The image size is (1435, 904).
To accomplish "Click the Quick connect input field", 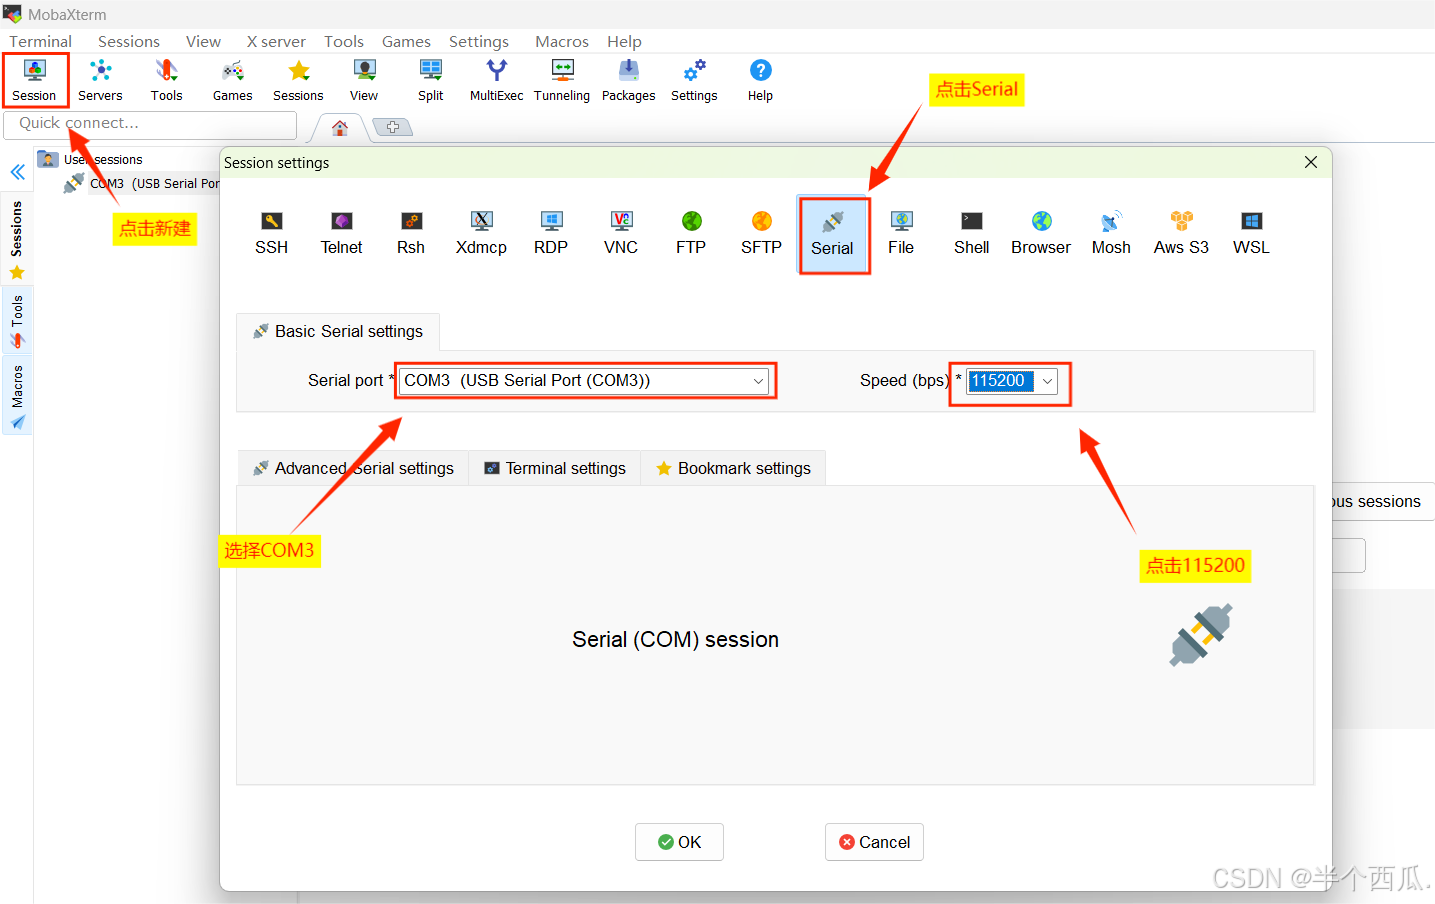I will [151, 124].
